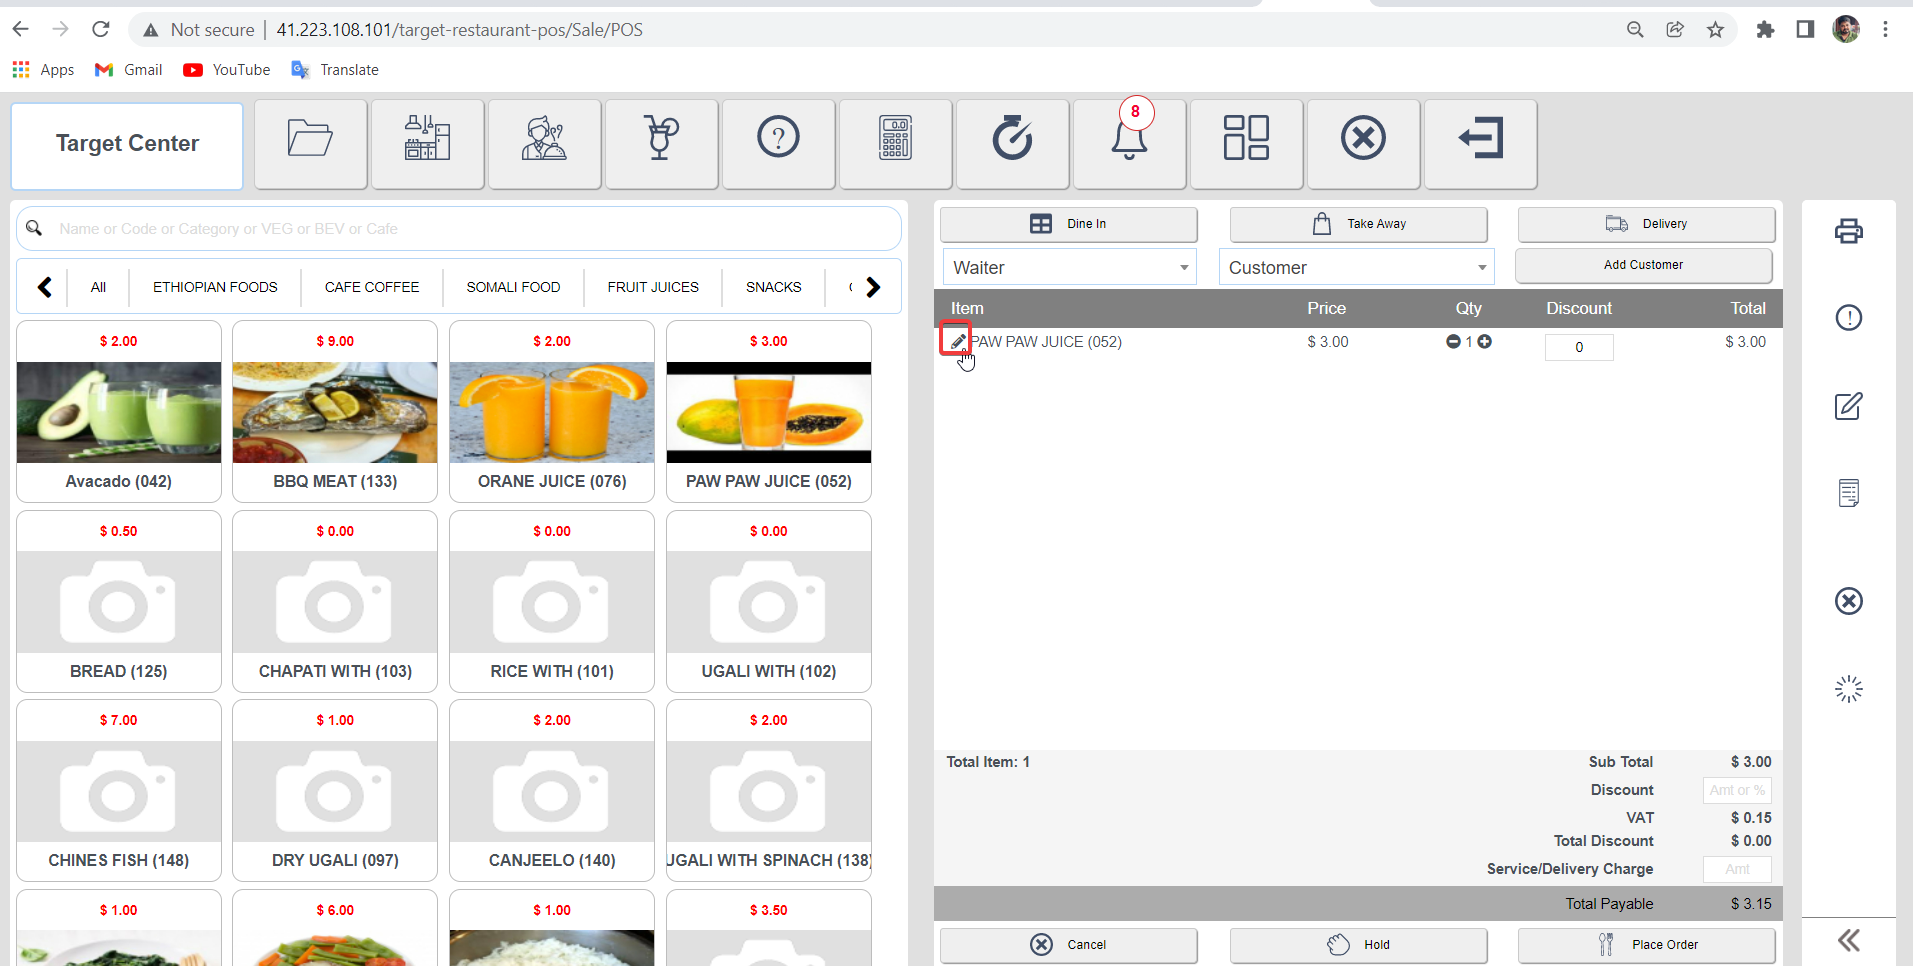This screenshot has width=1913, height=966.
Task: Select CAFE COFFEE category
Action: coord(372,287)
